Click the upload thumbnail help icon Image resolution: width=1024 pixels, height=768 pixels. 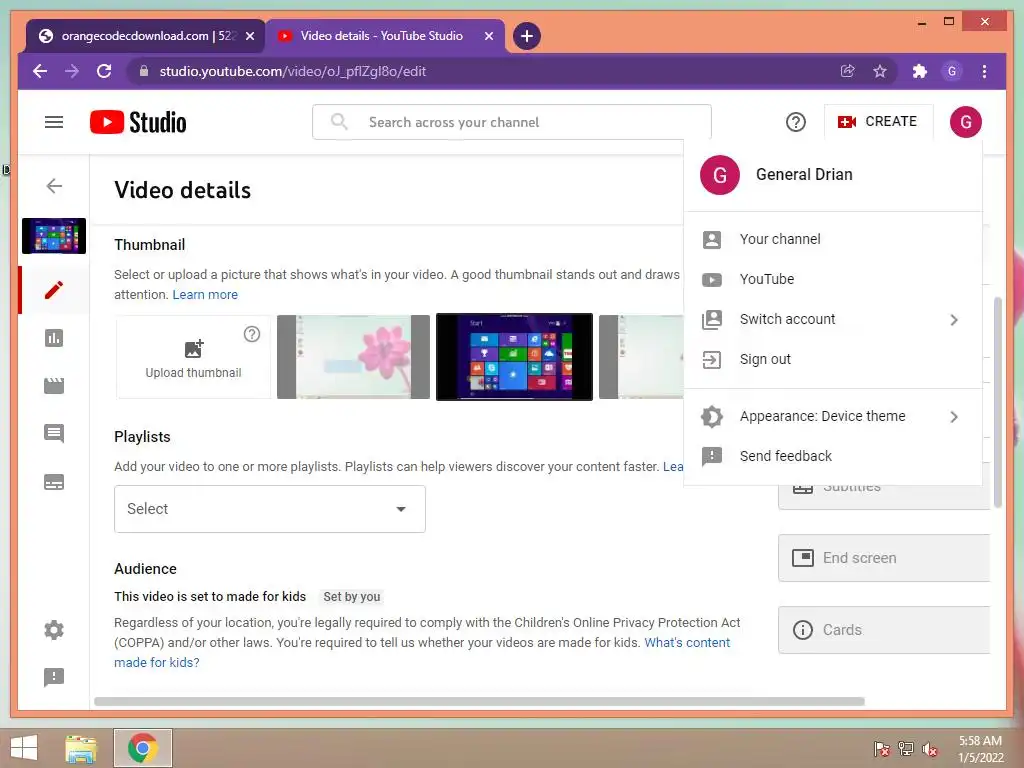click(252, 334)
